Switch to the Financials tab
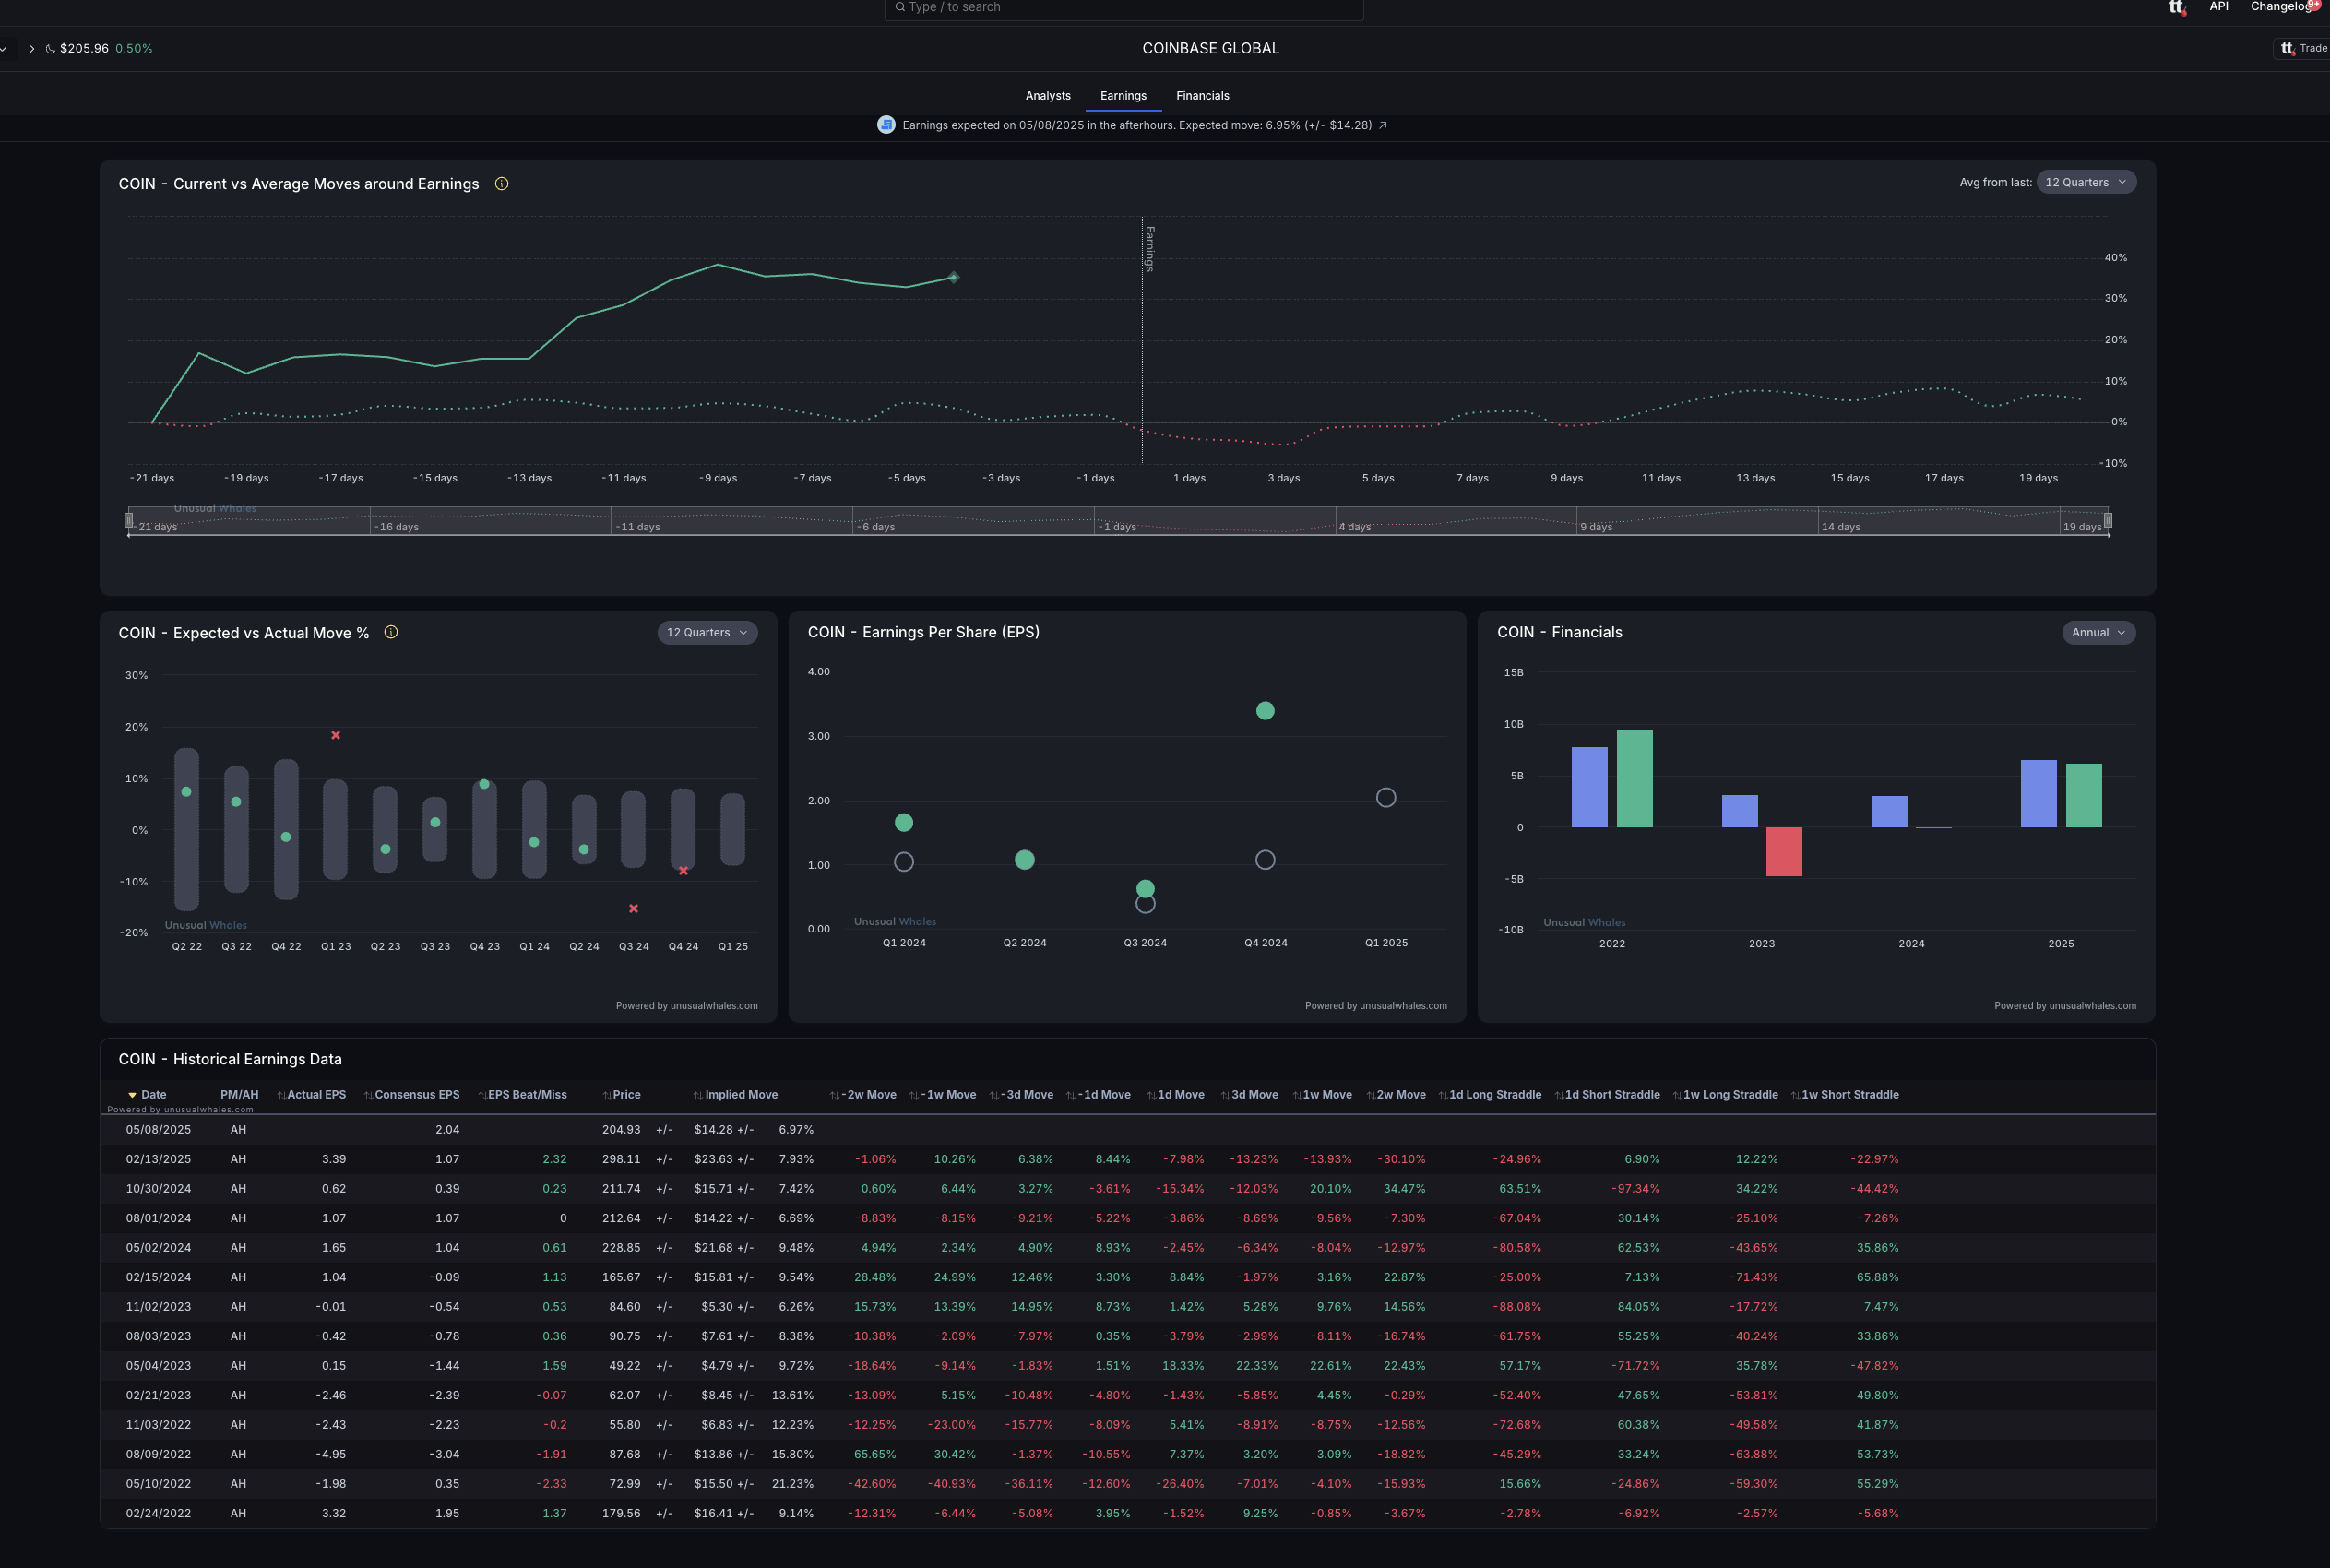The image size is (2330, 1568). tap(1202, 96)
